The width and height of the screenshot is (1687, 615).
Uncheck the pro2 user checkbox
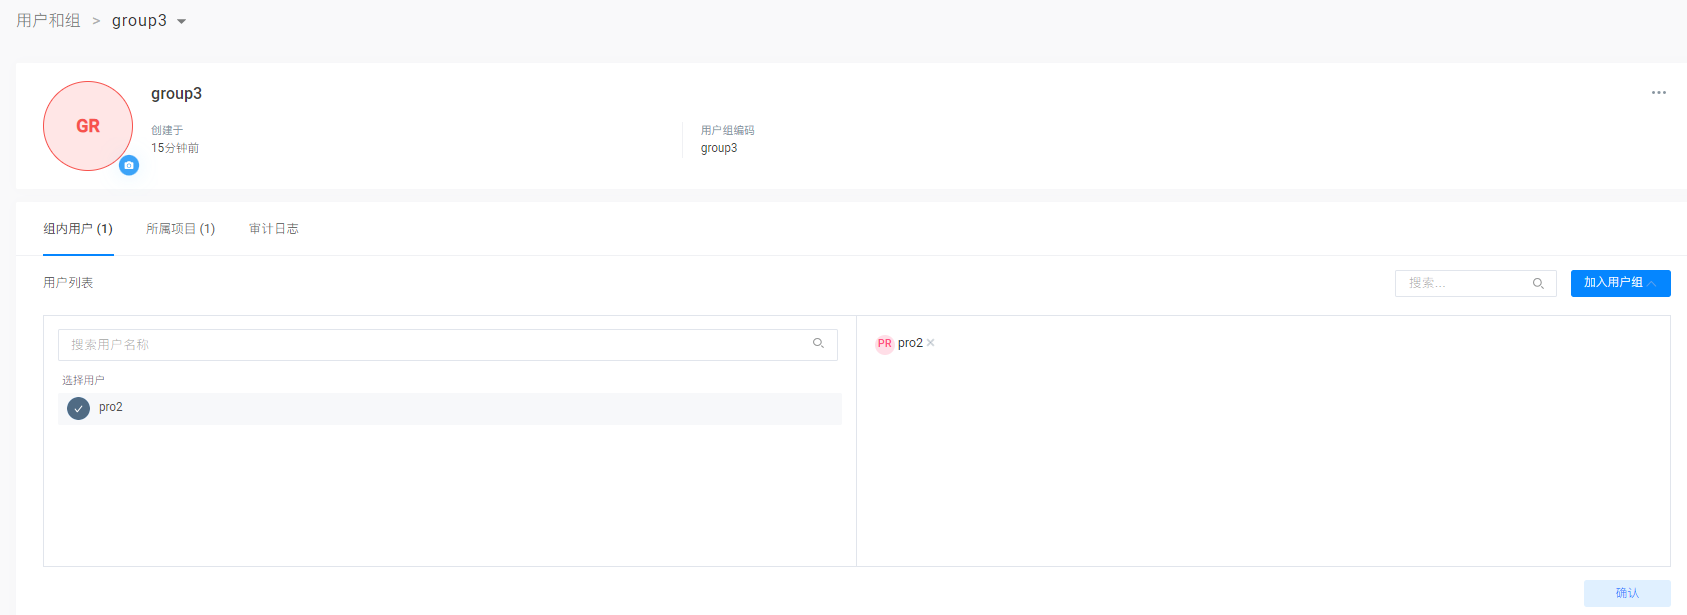(x=79, y=408)
